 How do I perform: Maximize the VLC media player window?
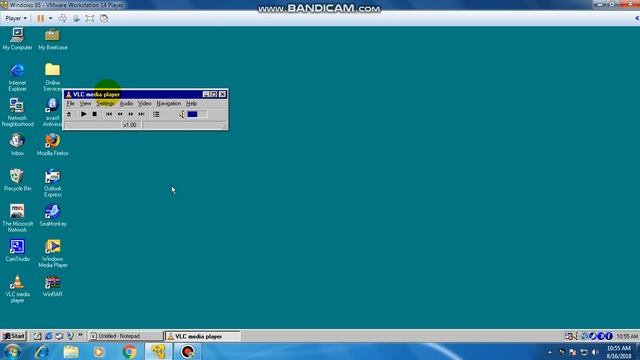[213, 94]
